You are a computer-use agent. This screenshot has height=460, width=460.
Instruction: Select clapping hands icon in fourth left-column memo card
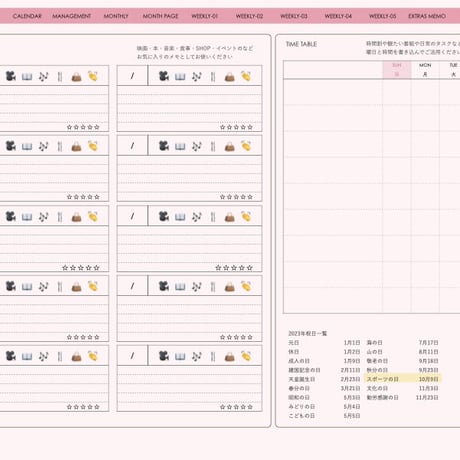(x=93, y=286)
